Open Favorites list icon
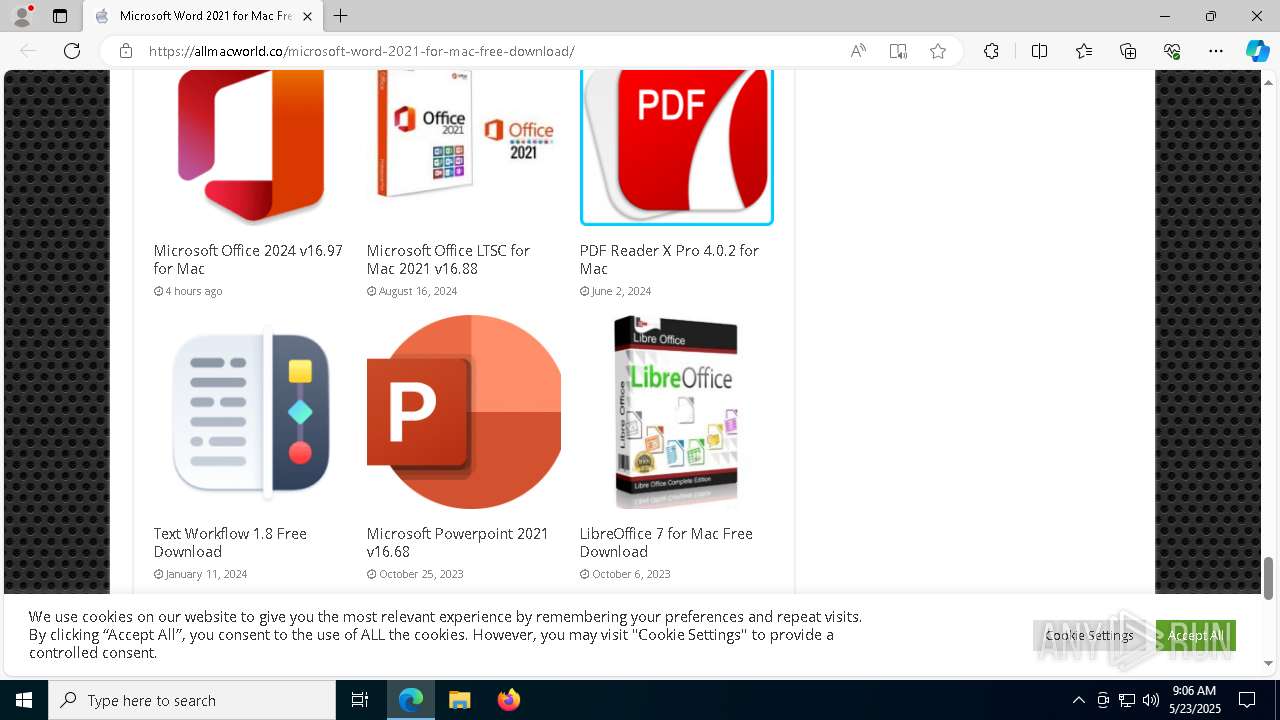The width and height of the screenshot is (1280, 720). pos(1084,51)
